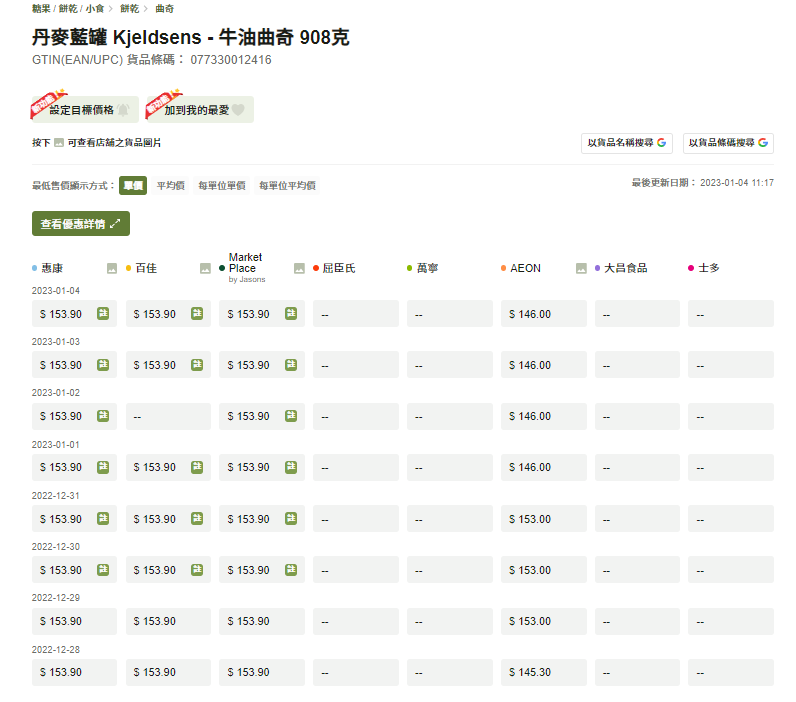Click 大昌食品 store column header

625,268
